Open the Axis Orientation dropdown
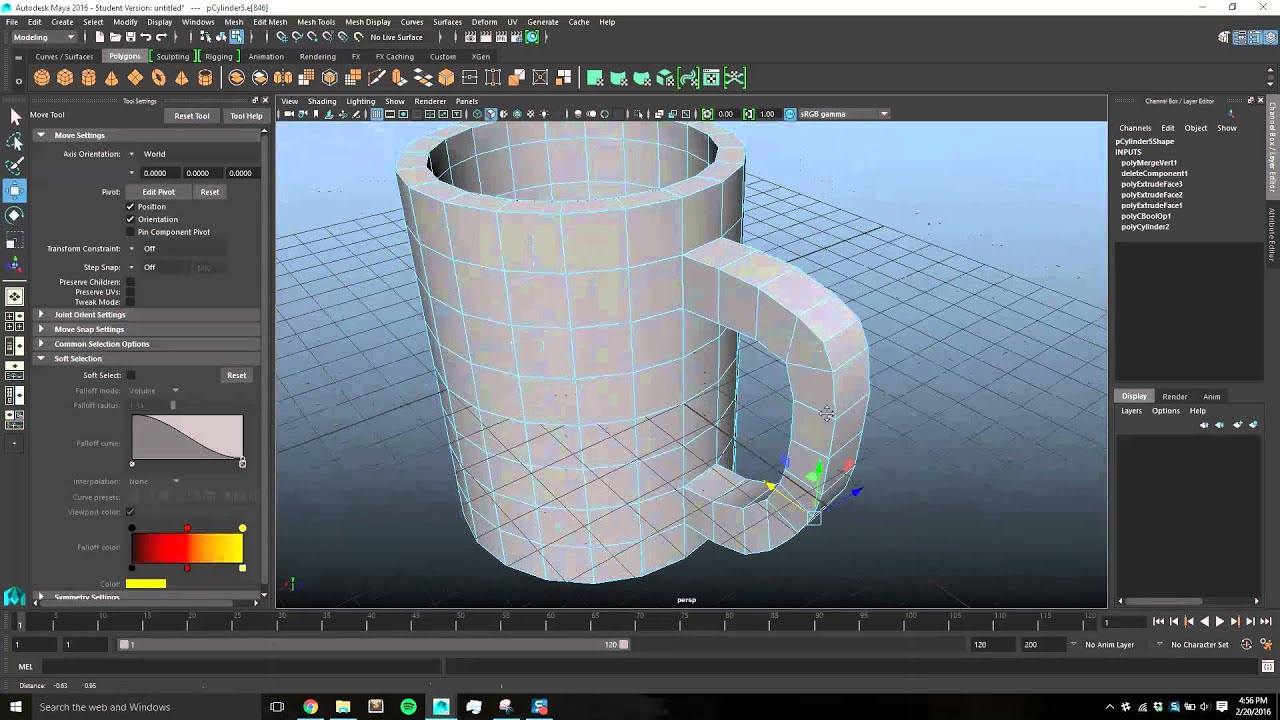The height and width of the screenshot is (720, 1280). pos(131,154)
